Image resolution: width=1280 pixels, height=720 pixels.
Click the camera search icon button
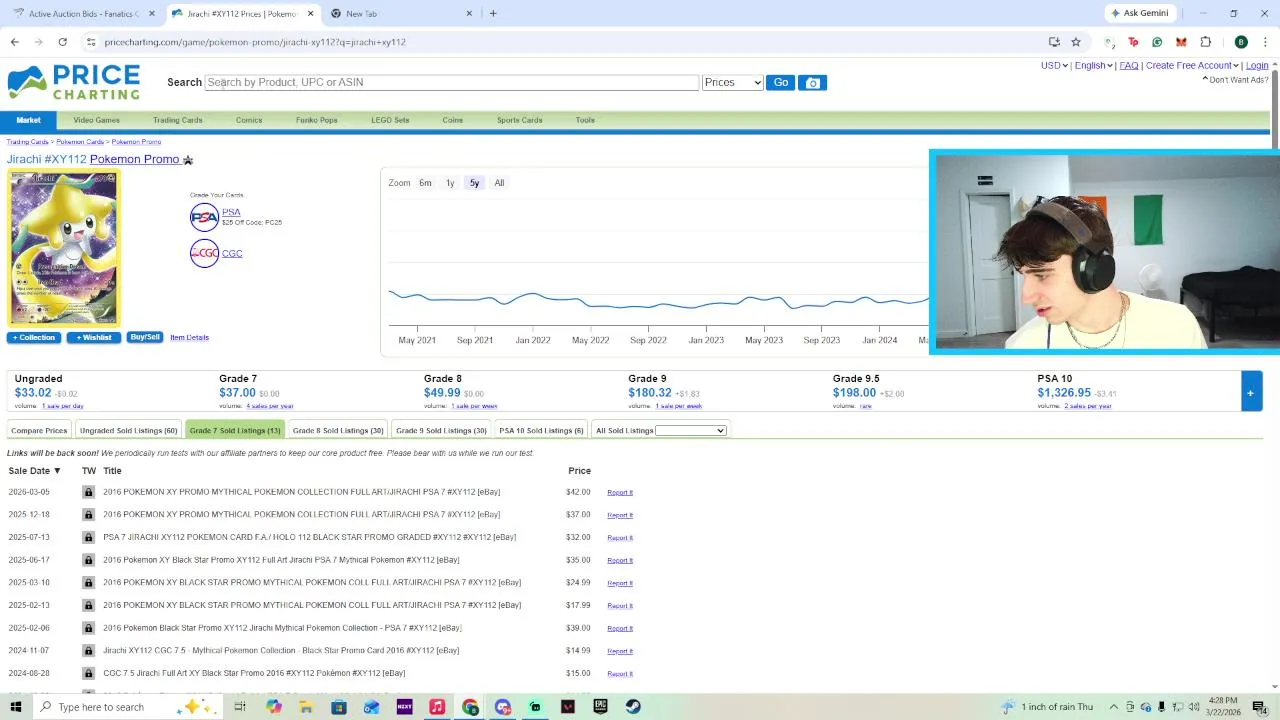[812, 82]
